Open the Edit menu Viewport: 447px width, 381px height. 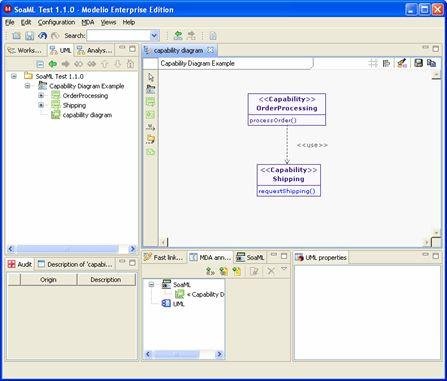pyautogui.click(x=26, y=22)
